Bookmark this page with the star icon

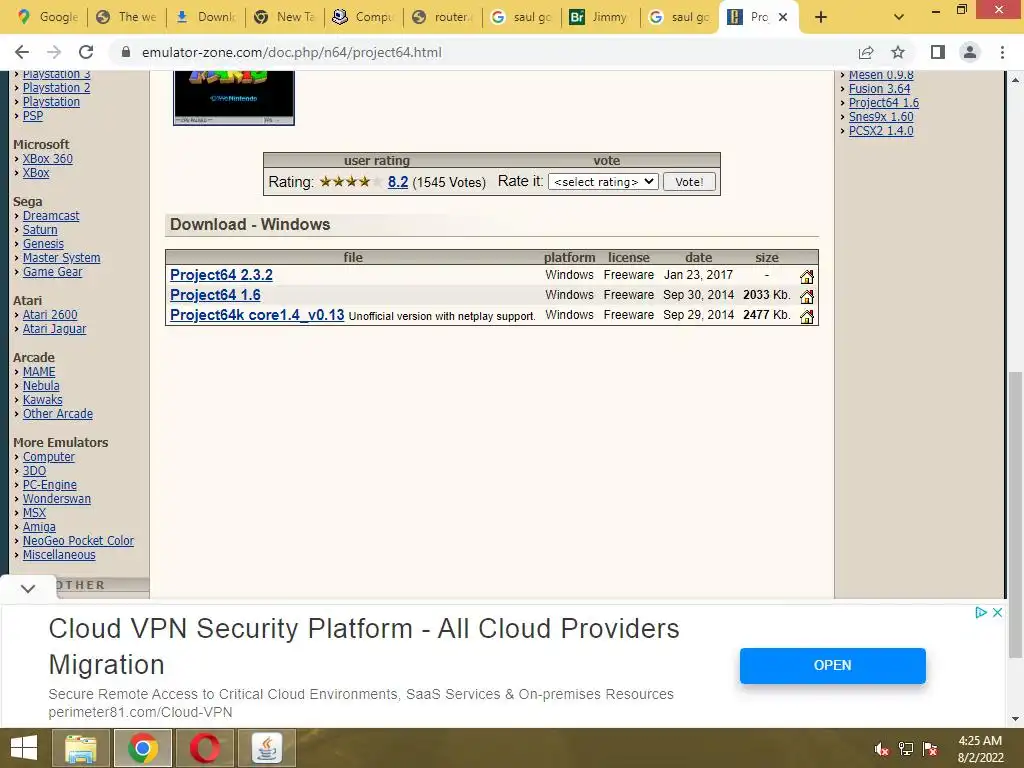898,52
